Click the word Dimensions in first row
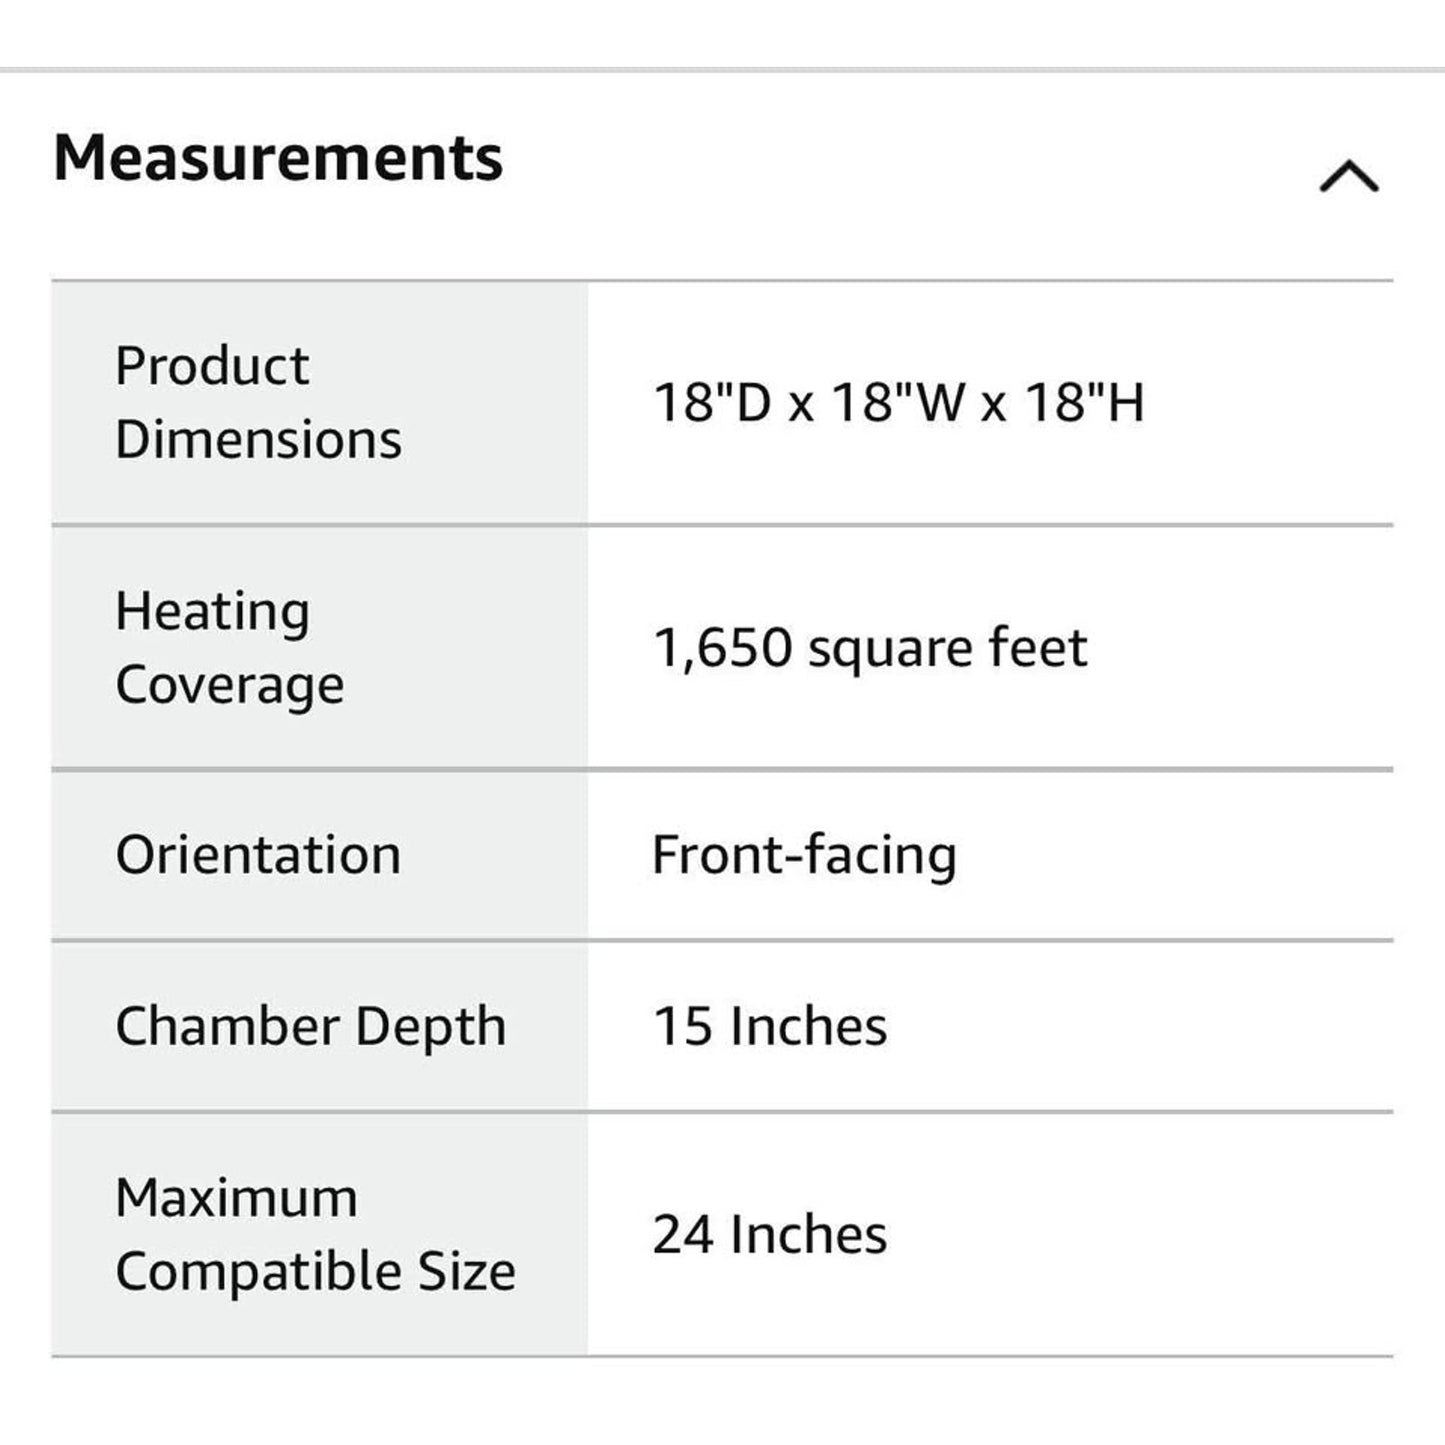Image resolution: width=1445 pixels, height=1445 pixels. (258, 440)
